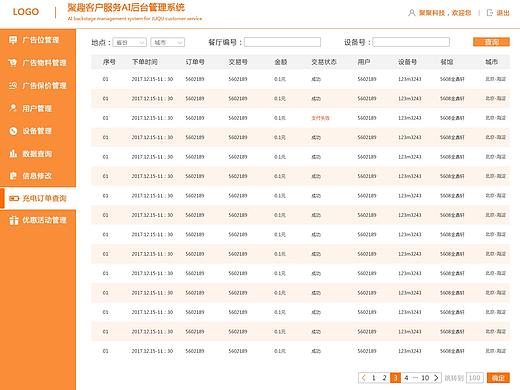Viewport: 520px width, 390px height.
Task: Open the 城市 city dropdown
Action: (167, 42)
